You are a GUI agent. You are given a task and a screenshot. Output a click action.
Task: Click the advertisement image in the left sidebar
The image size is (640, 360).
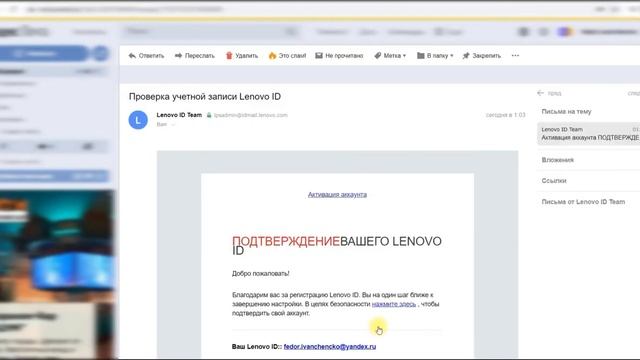tap(57, 274)
